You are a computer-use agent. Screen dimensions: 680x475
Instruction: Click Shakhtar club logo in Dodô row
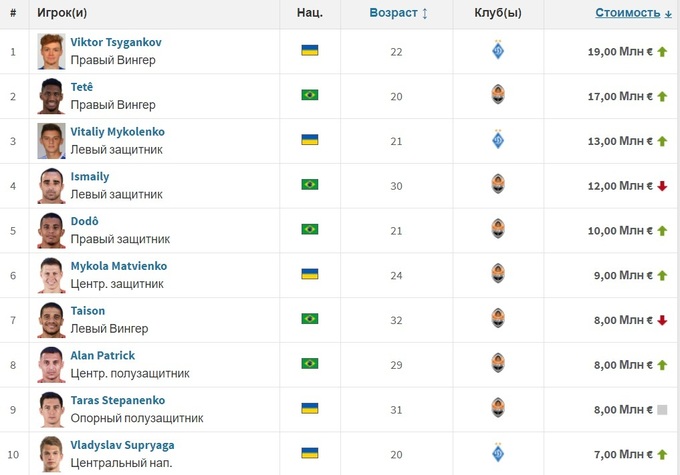click(x=498, y=230)
